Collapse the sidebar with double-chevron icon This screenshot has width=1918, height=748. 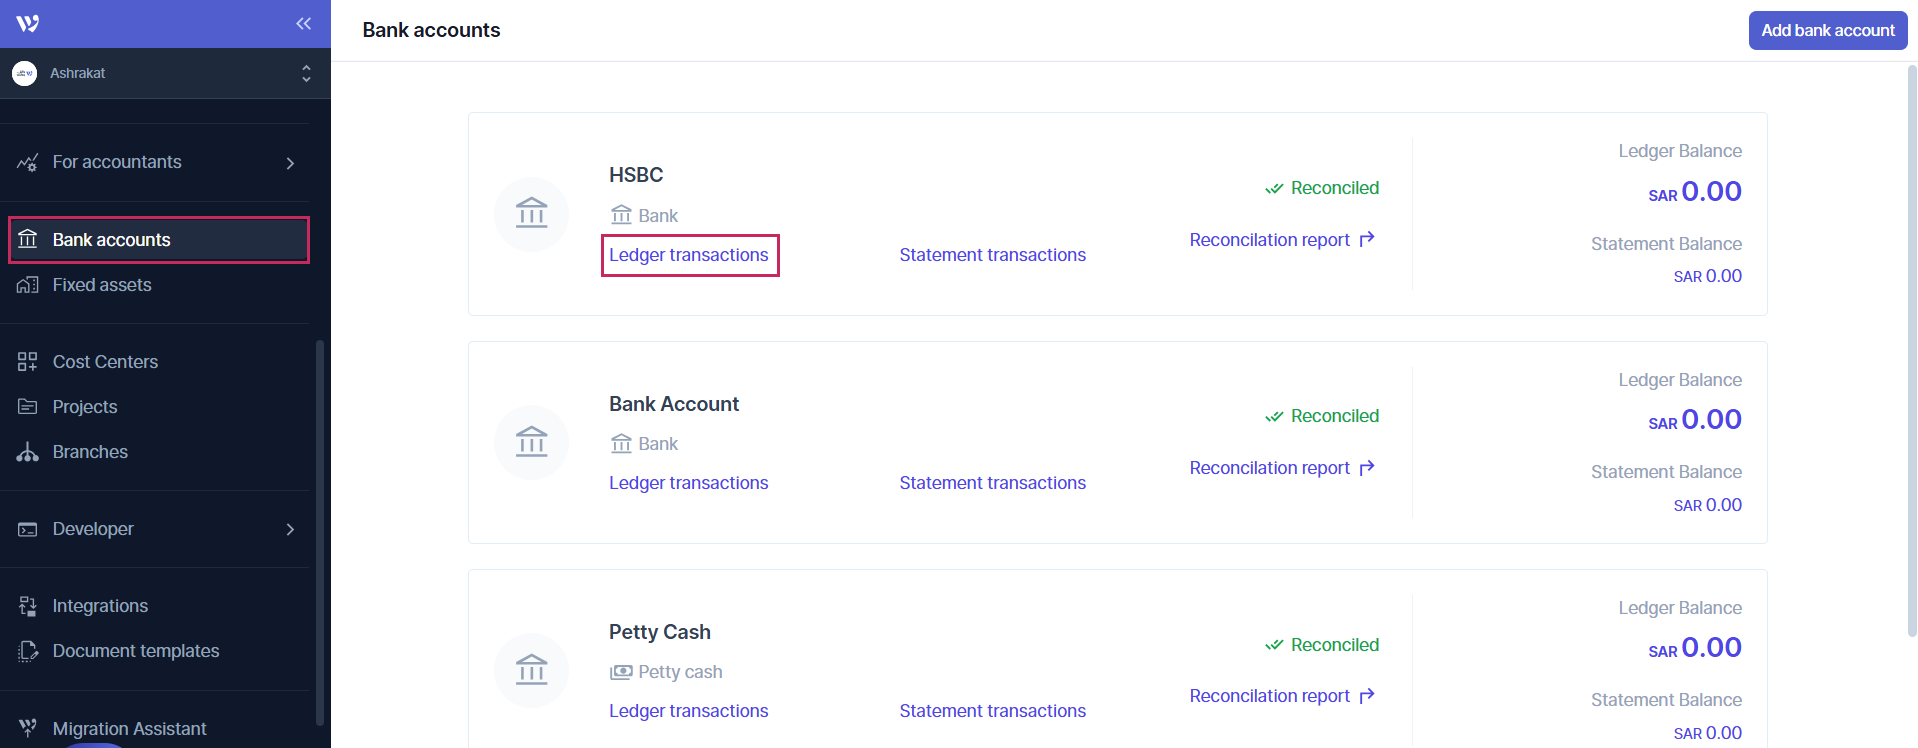click(x=303, y=24)
